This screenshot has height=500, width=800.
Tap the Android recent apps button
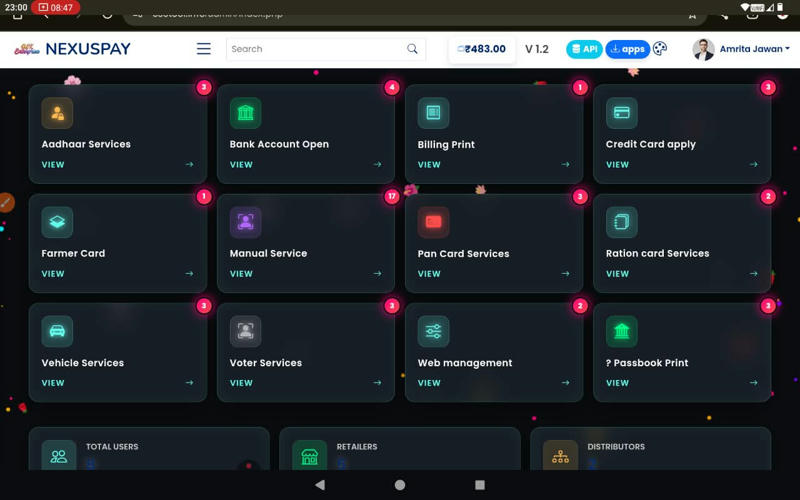click(480, 485)
